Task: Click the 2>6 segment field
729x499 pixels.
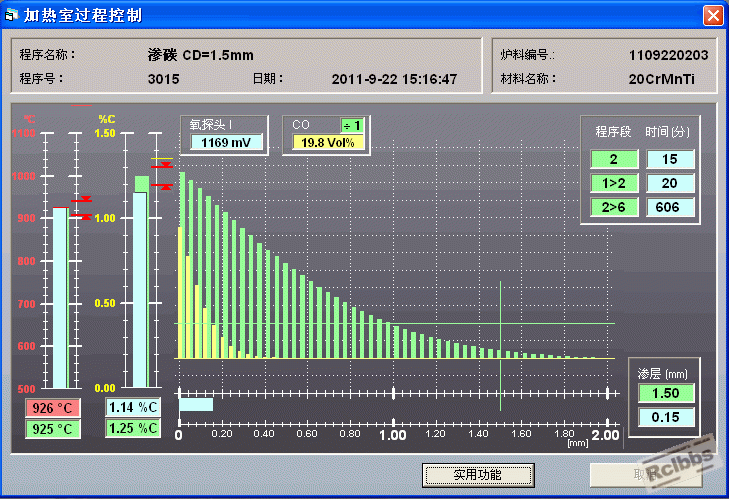Action: [614, 207]
